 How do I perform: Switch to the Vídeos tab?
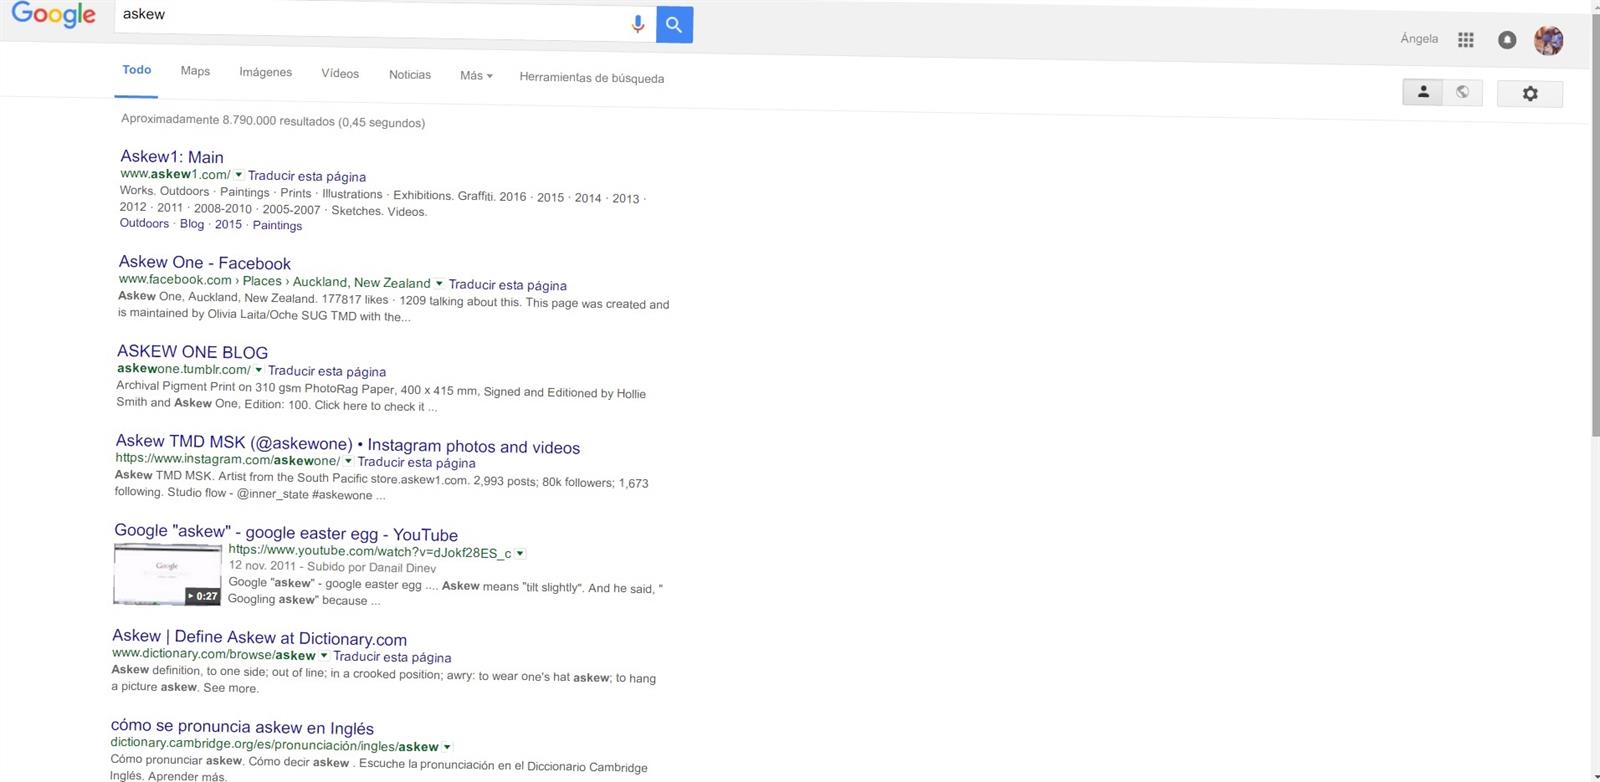pos(340,74)
